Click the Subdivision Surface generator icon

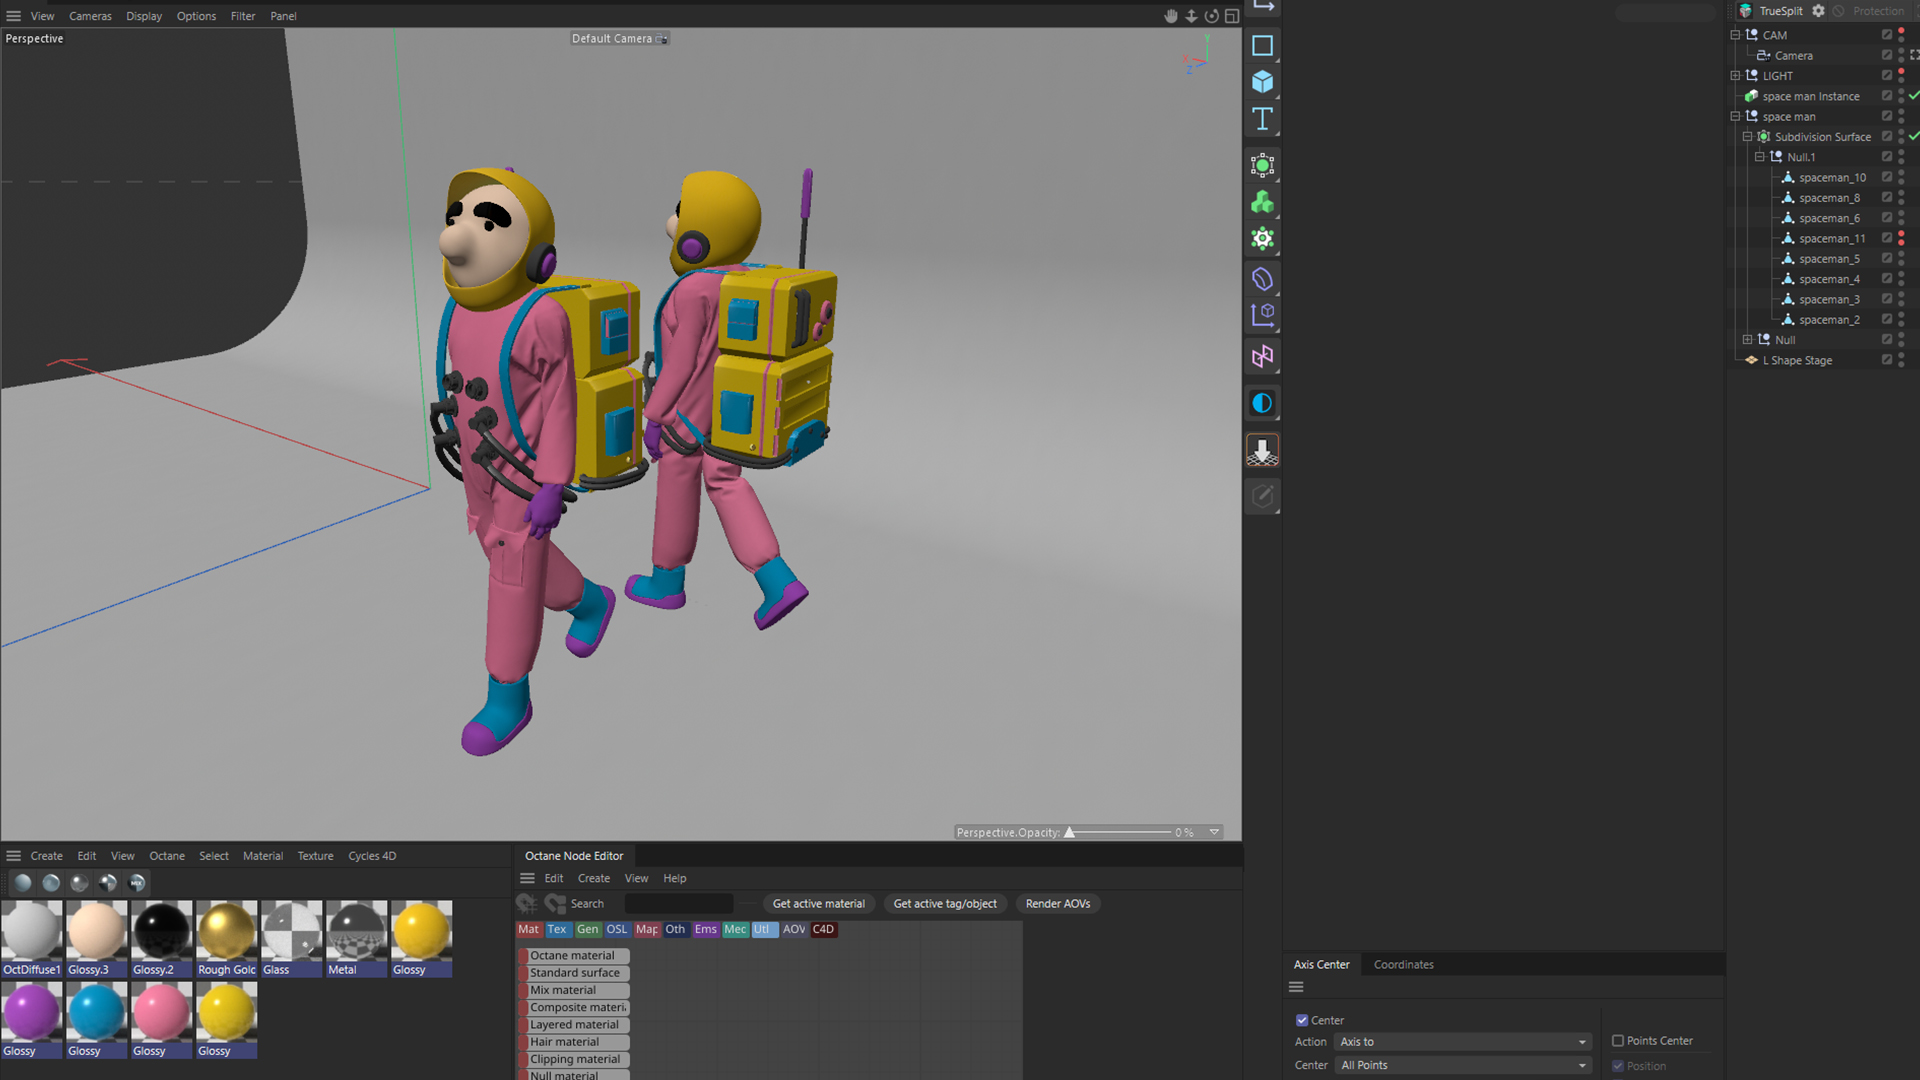point(1262,165)
